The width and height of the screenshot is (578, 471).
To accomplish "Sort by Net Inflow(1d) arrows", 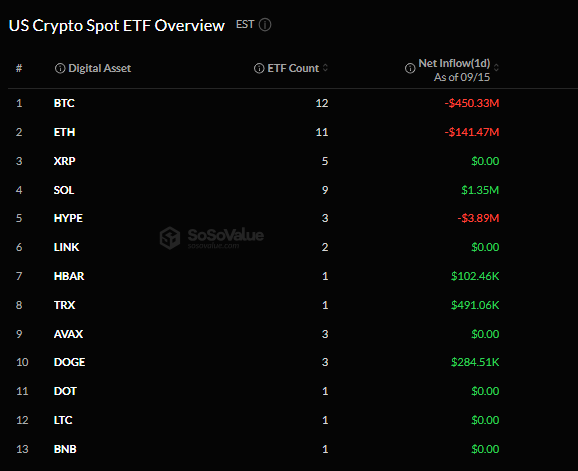I will click(496, 68).
